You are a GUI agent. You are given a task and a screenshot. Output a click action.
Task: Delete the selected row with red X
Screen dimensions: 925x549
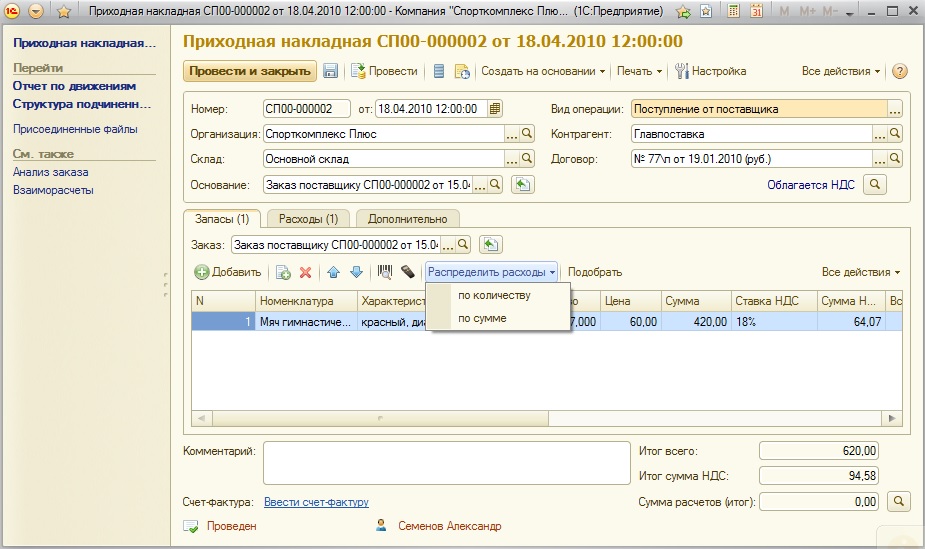click(306, 272)
